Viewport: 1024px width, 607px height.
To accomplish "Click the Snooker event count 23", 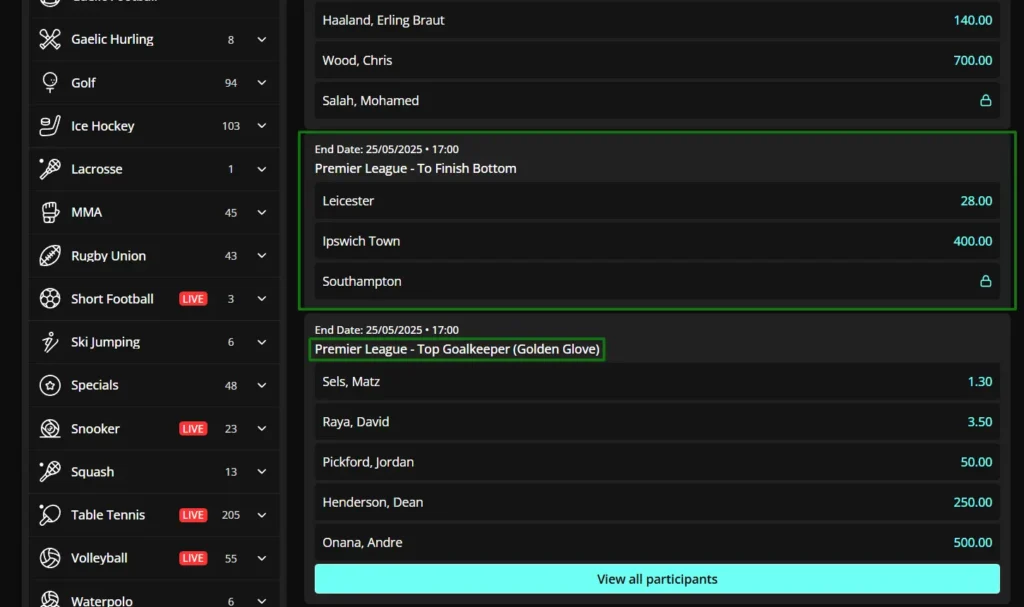I will (231, 429).
